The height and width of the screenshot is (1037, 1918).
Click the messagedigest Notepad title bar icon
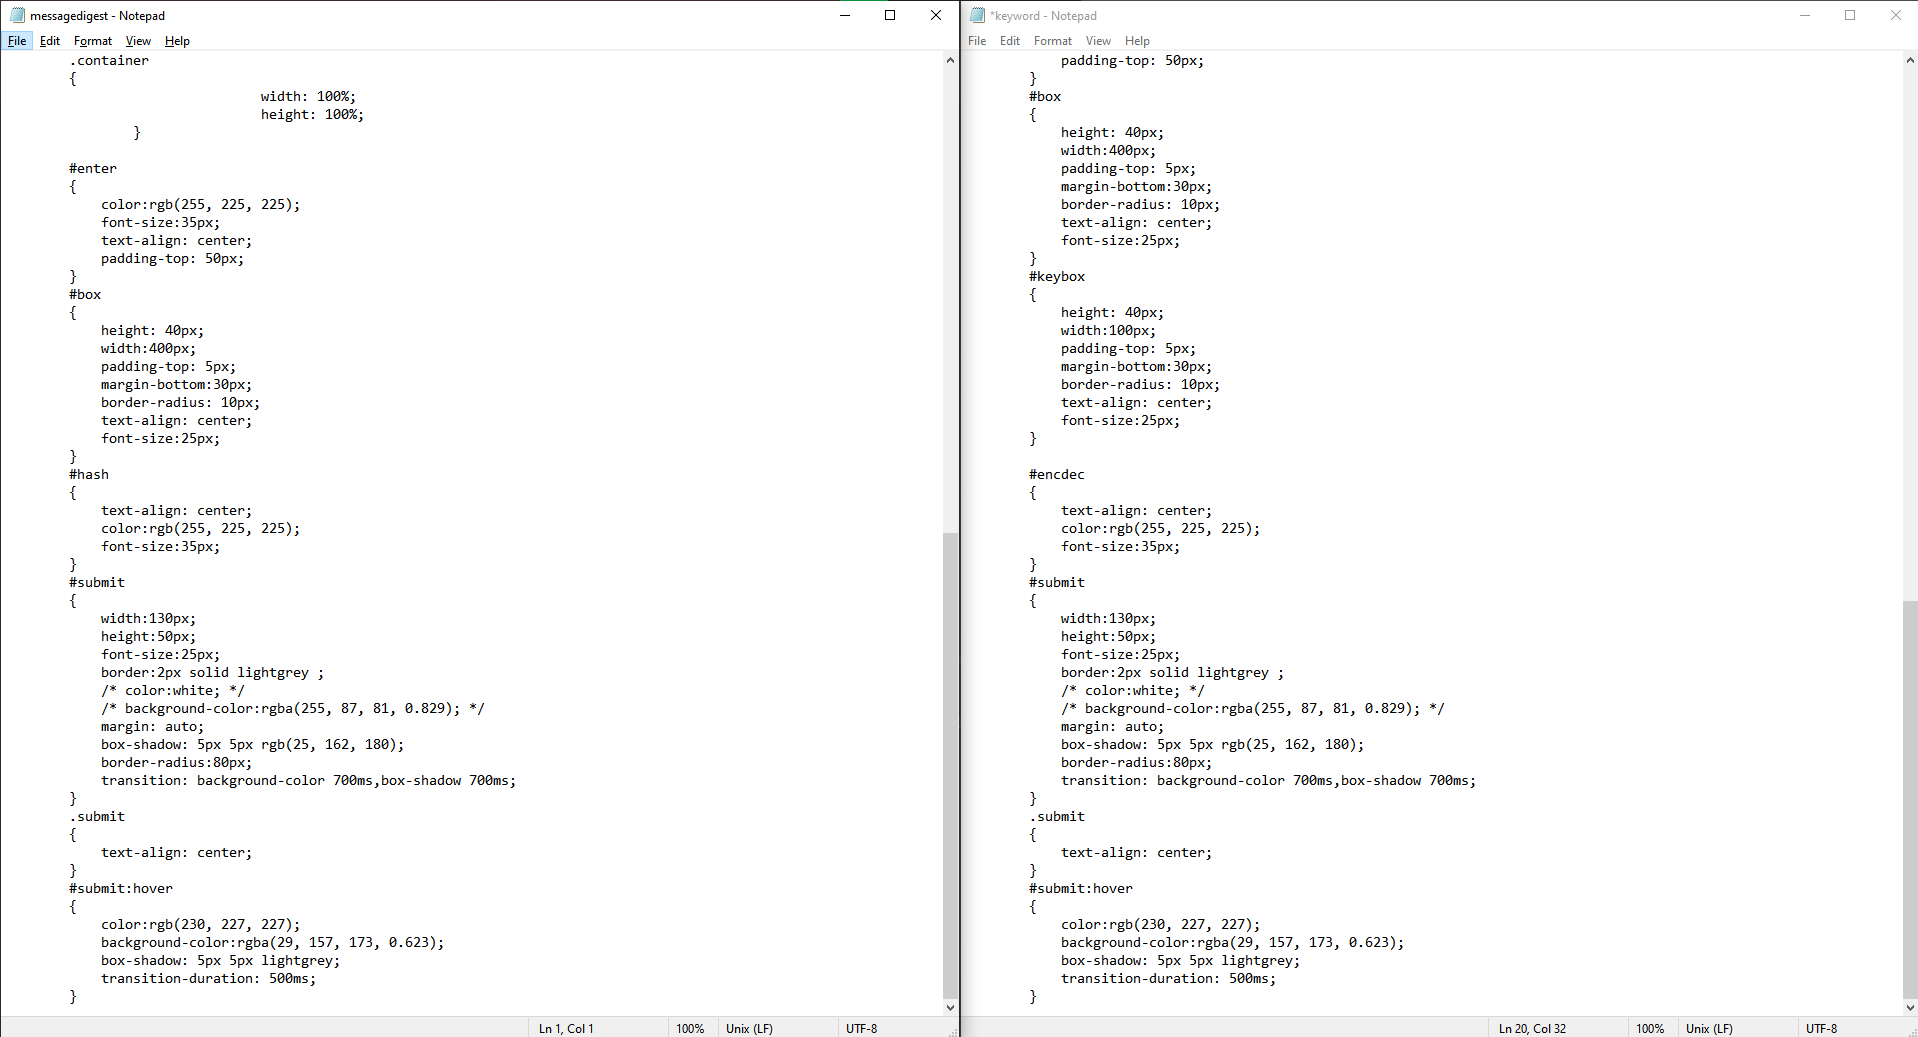[17, 15]
